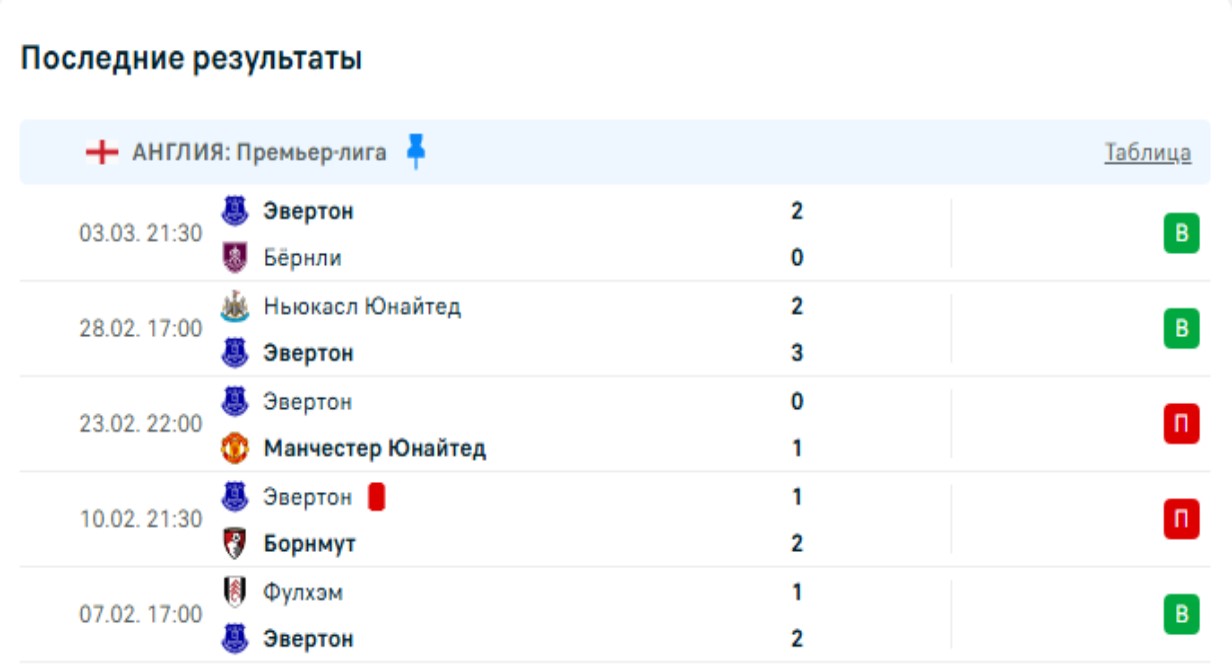Viewport: 1232px width, 667px height.
Task: Click the Последние результаты heading
Action: tap(191, 59)
